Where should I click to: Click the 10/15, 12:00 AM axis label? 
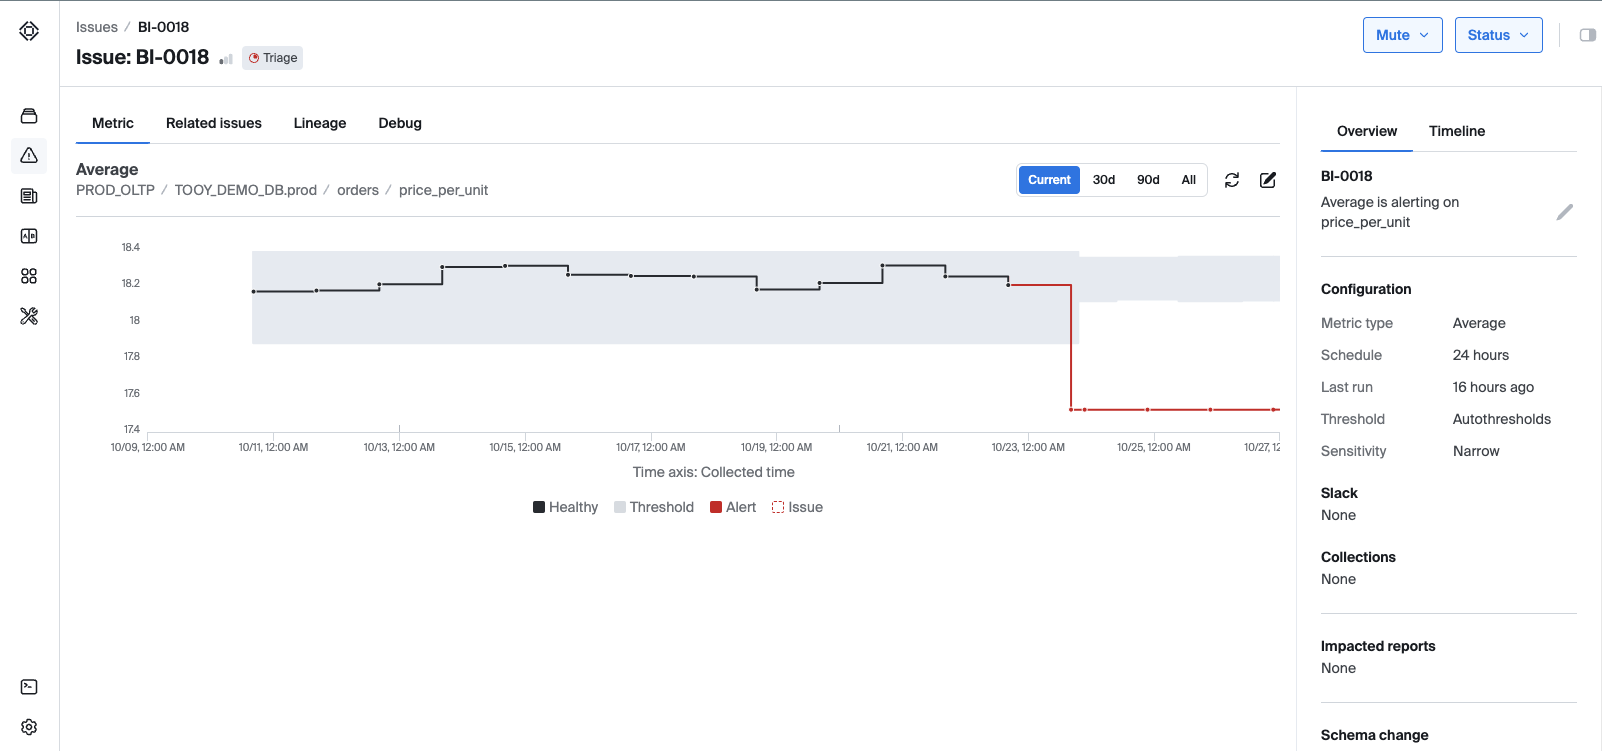[x=525, y=447]
